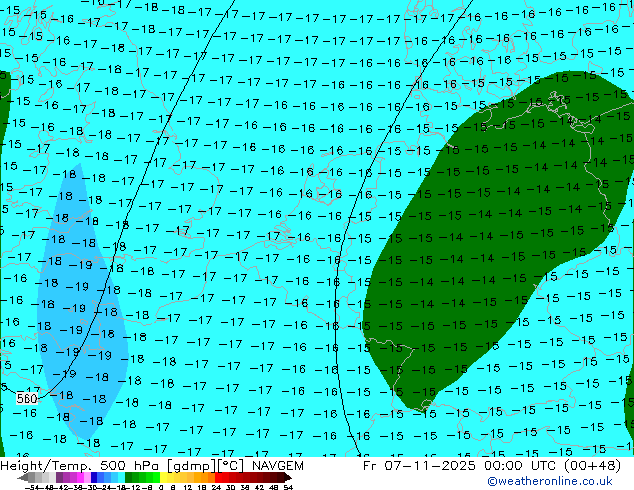The image size is (634, 490).
Task: Click the yellow segment of the temperature scale
Action: coord(163,478)
